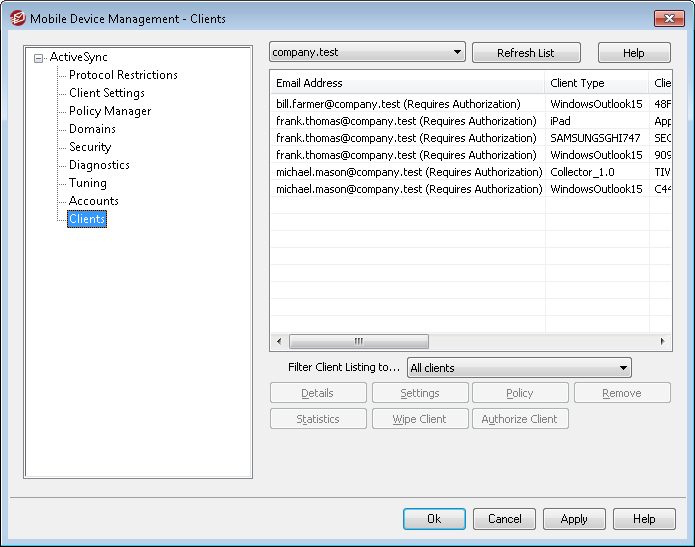Select the michael.mason Collector_1.0 client row
695x547 pixels.
click(x=409, y=172)
